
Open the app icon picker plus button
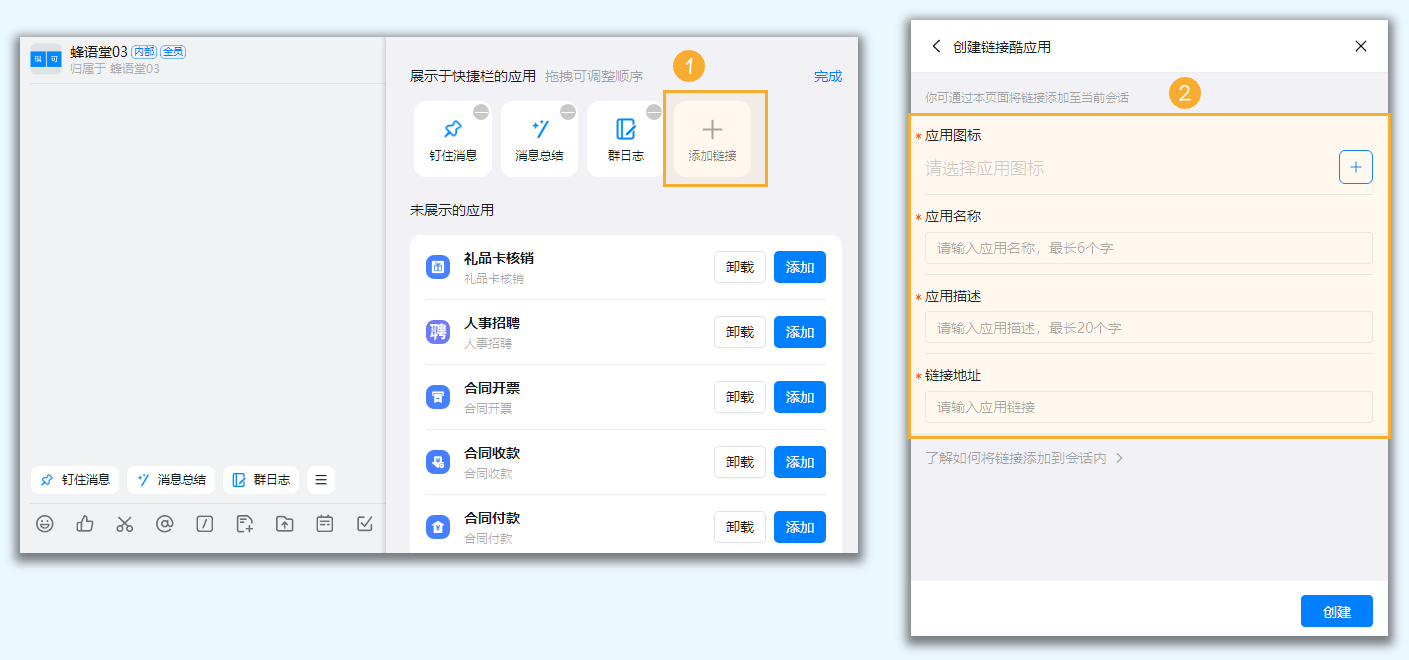click(x=1356, y=167)
